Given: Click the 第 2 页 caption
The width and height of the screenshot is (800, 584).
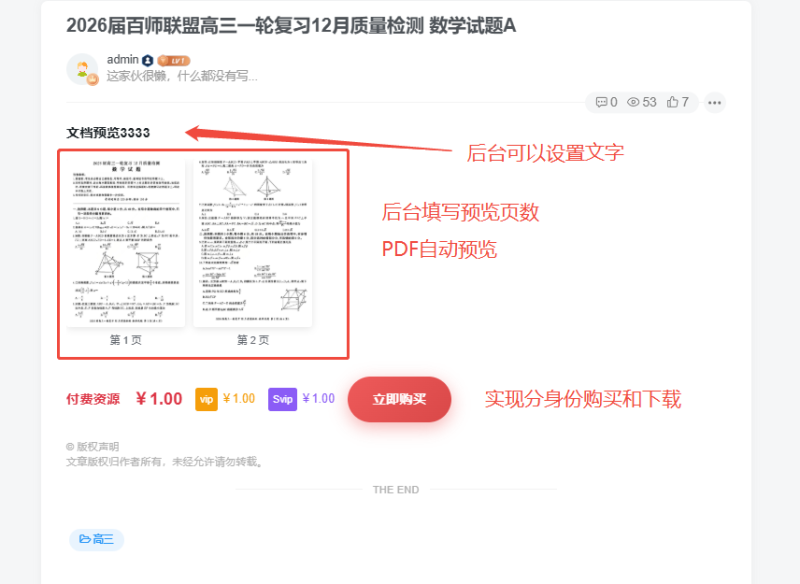Looking at the screenshot, I should (x=253, y=340).
